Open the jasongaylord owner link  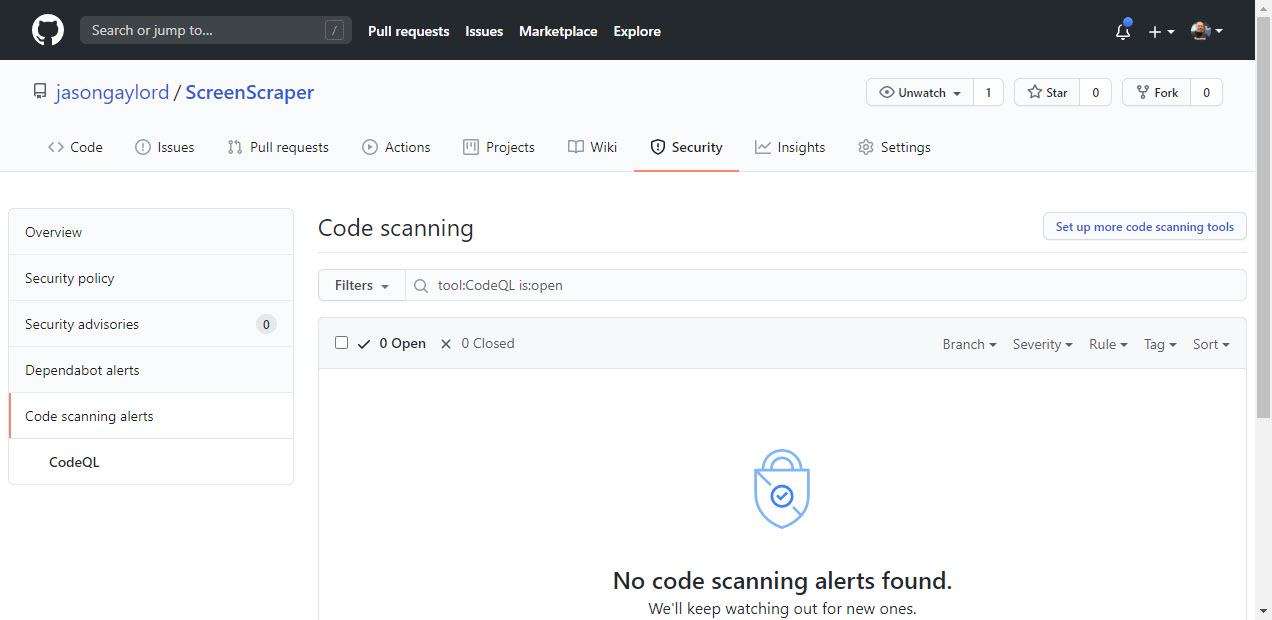click(x=112, y=92)
